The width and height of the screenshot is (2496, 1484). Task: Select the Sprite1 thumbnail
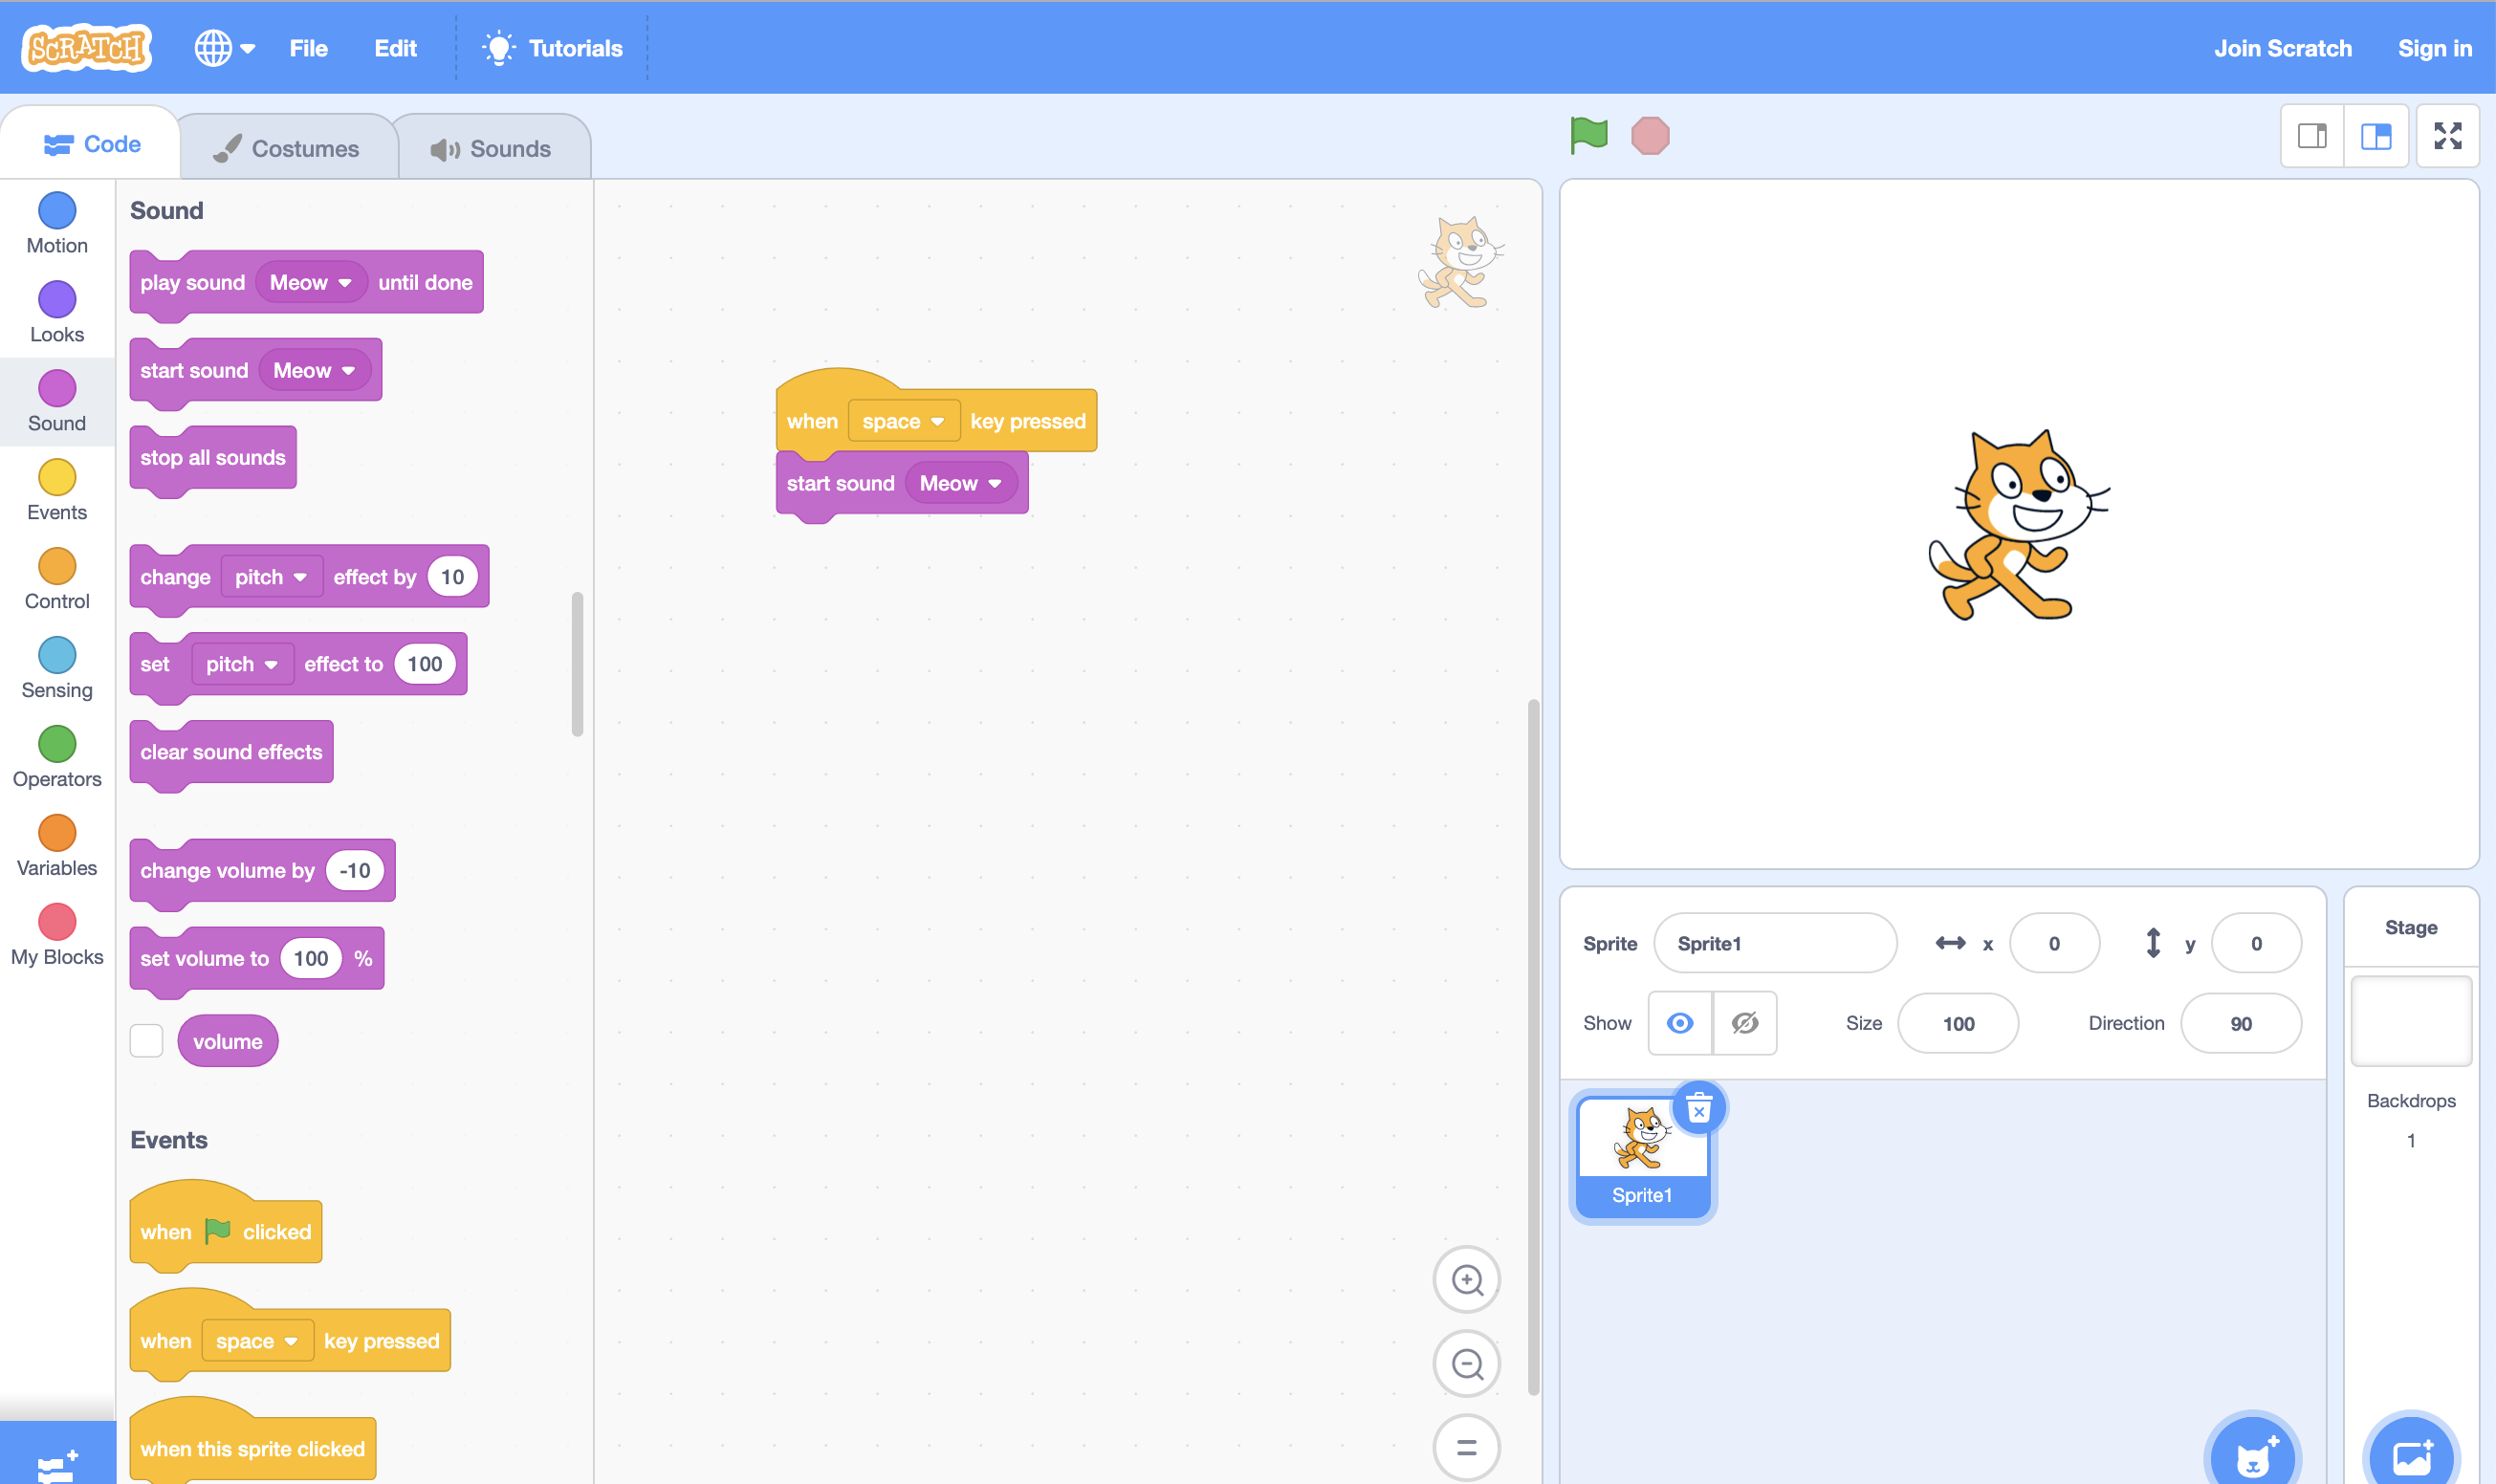tap(1642, 1156)
